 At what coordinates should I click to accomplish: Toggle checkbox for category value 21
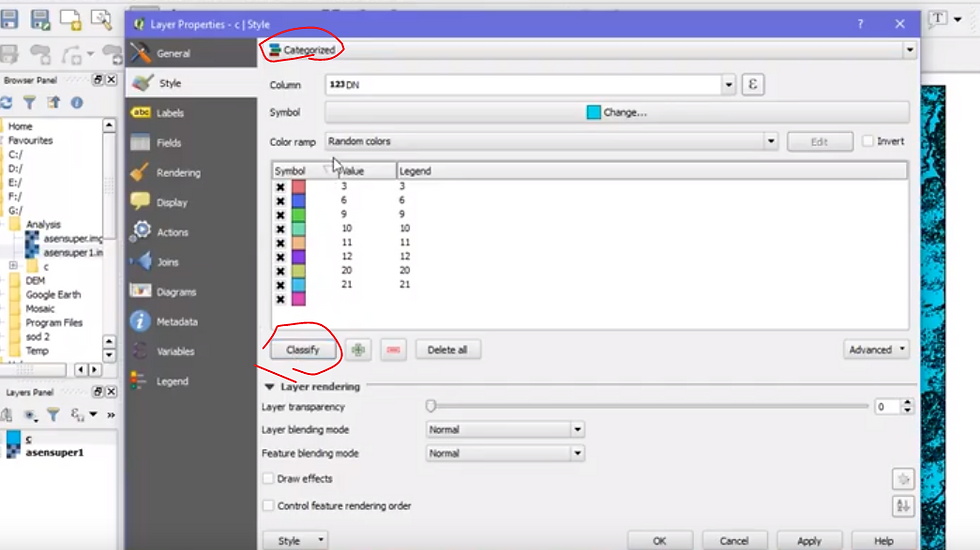click(x=280, y=285)
